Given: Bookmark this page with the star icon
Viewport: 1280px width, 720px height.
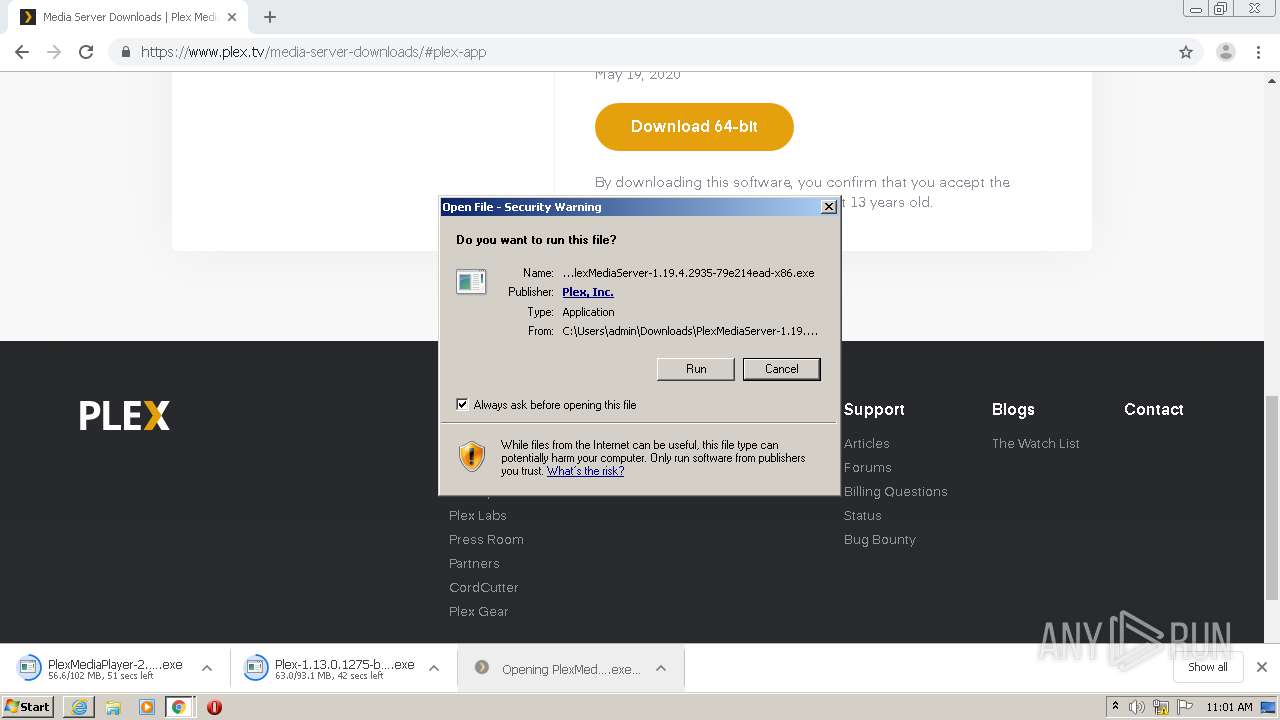Looking at the screenshot, I should pyautogui.click(x=1186, y=52).
